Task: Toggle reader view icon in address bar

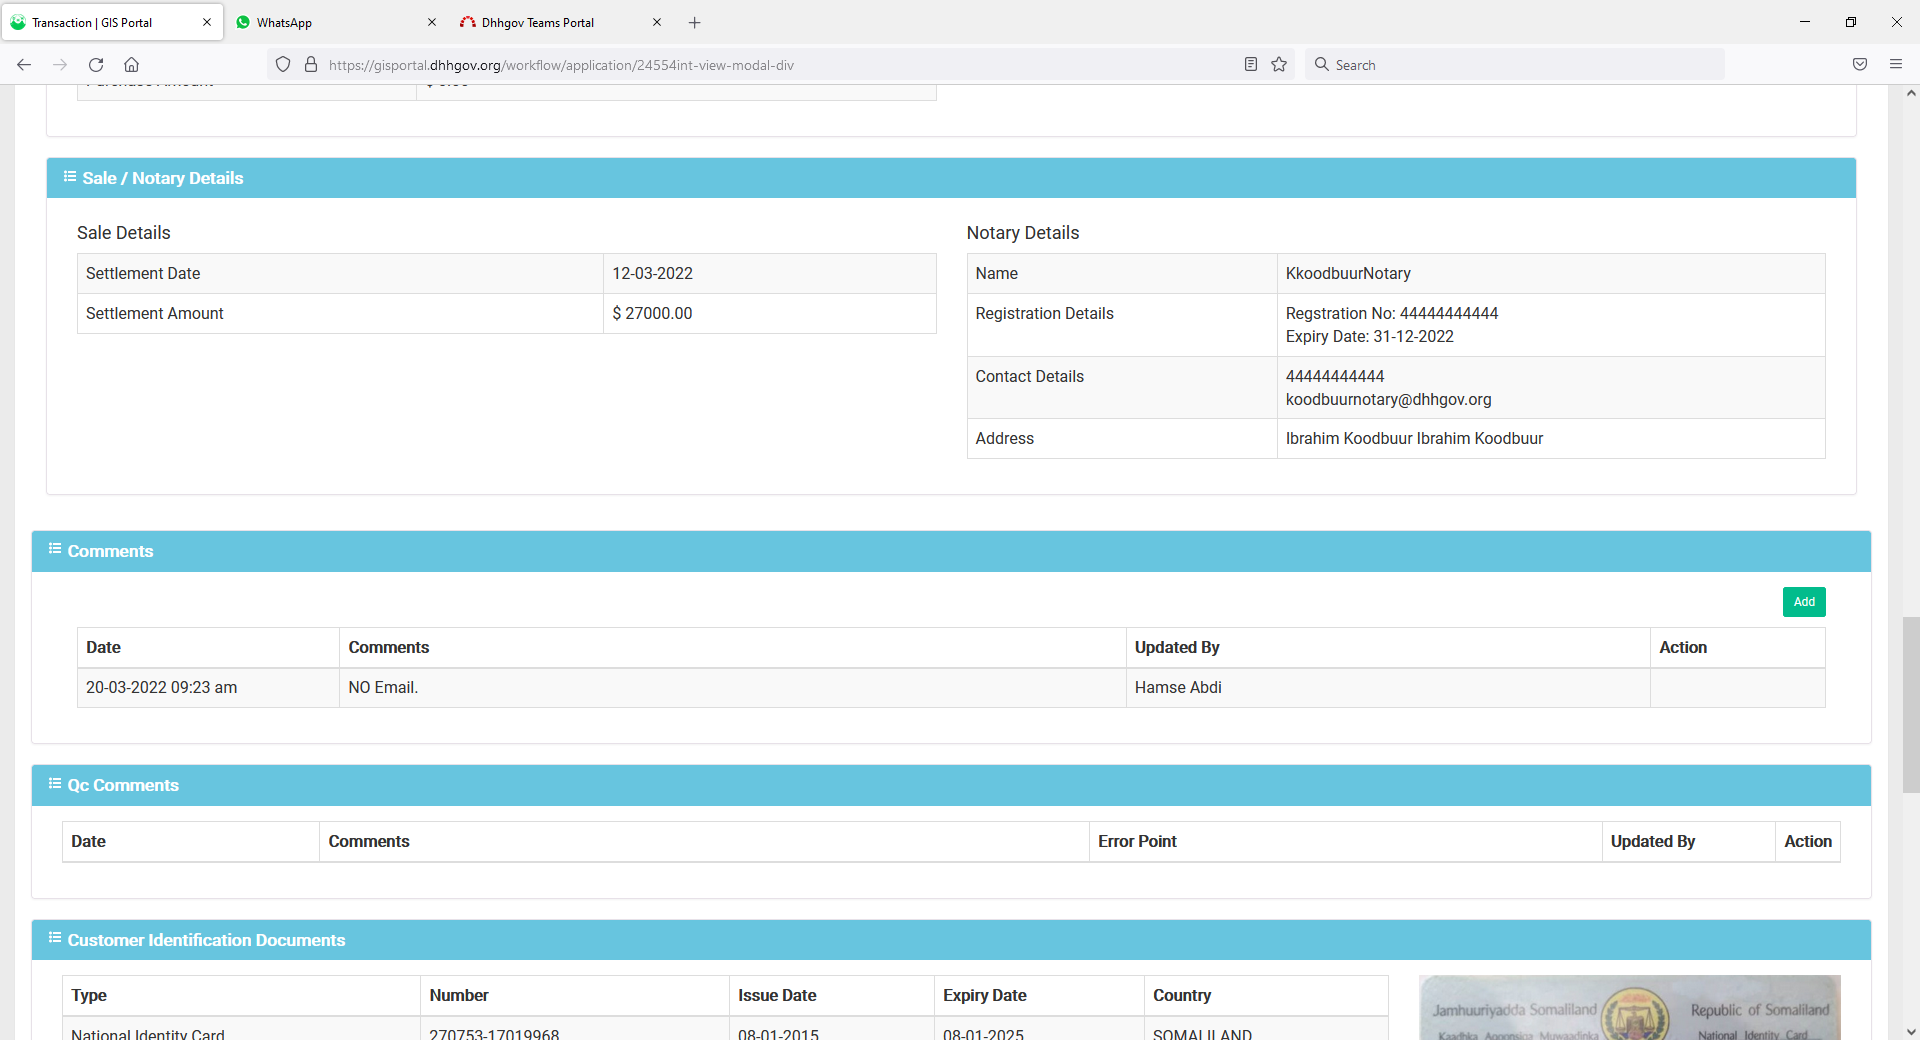Action: tap(1250, 65)
